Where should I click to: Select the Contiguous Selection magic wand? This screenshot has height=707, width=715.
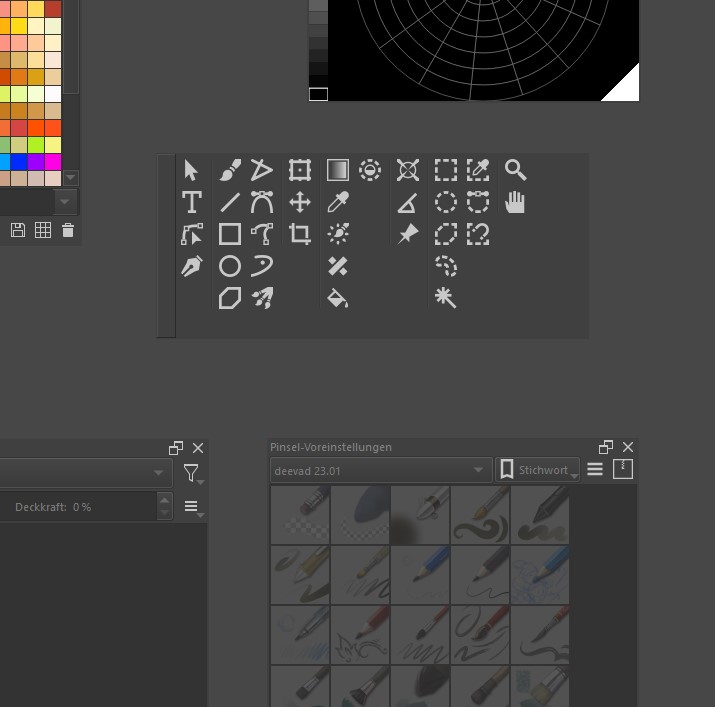(446, 298)
